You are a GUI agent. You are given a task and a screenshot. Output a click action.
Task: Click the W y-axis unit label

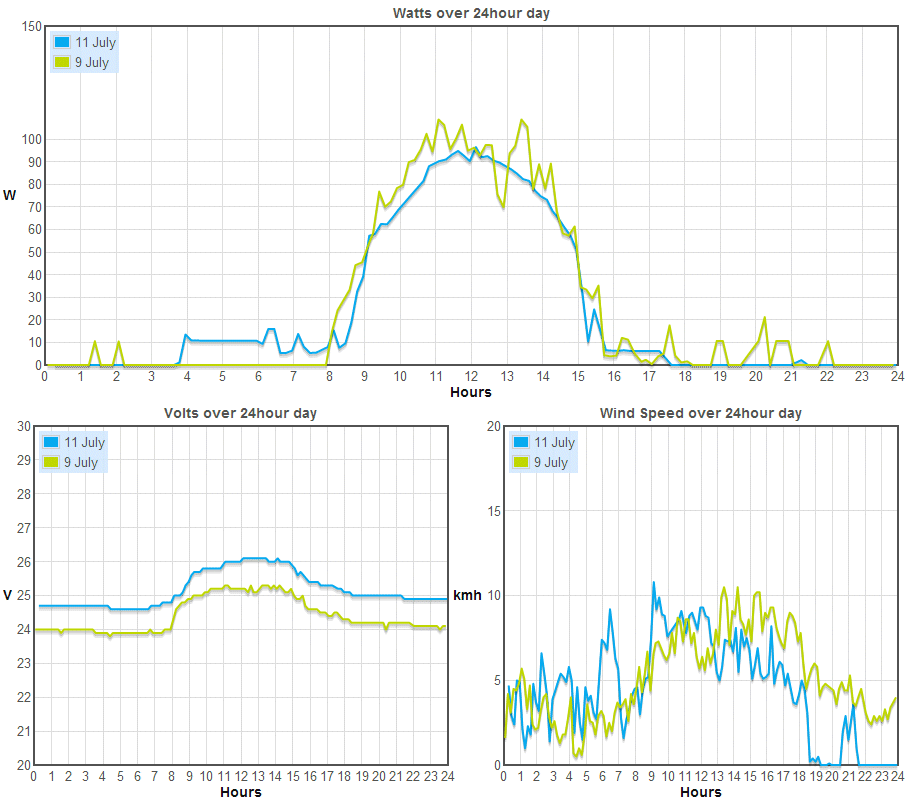click(x=10, y=195)
